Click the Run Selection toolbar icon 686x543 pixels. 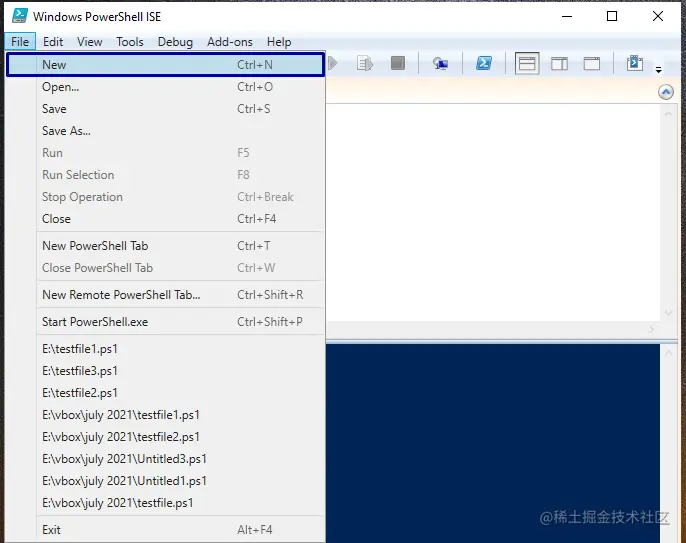(x=364, y=63)
